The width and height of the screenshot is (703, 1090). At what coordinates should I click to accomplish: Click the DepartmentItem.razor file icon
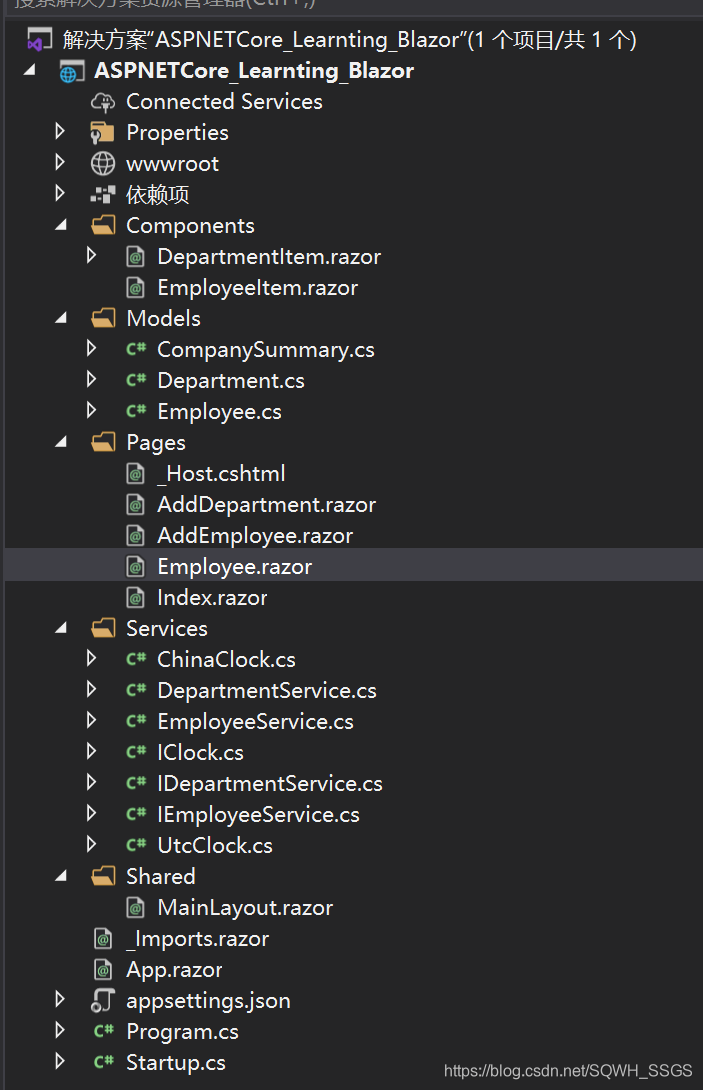pyautogui.click(x=135, y=257)
